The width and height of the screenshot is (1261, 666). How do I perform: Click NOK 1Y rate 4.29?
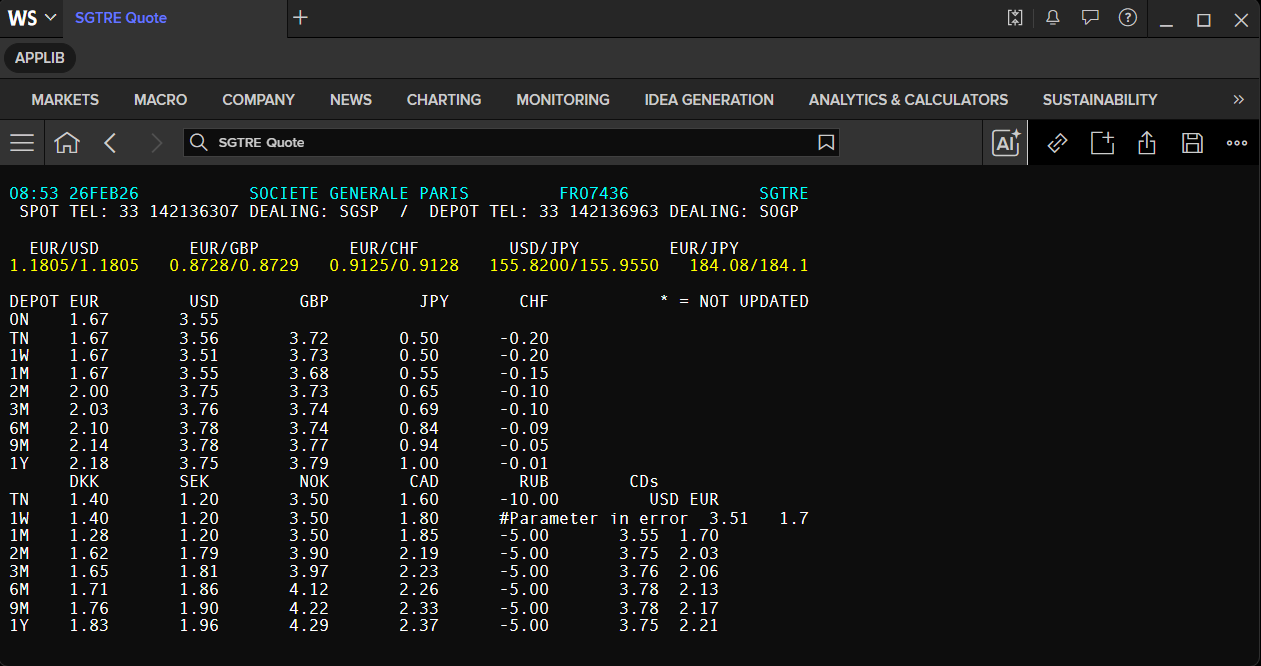click(x=309, y=625)
